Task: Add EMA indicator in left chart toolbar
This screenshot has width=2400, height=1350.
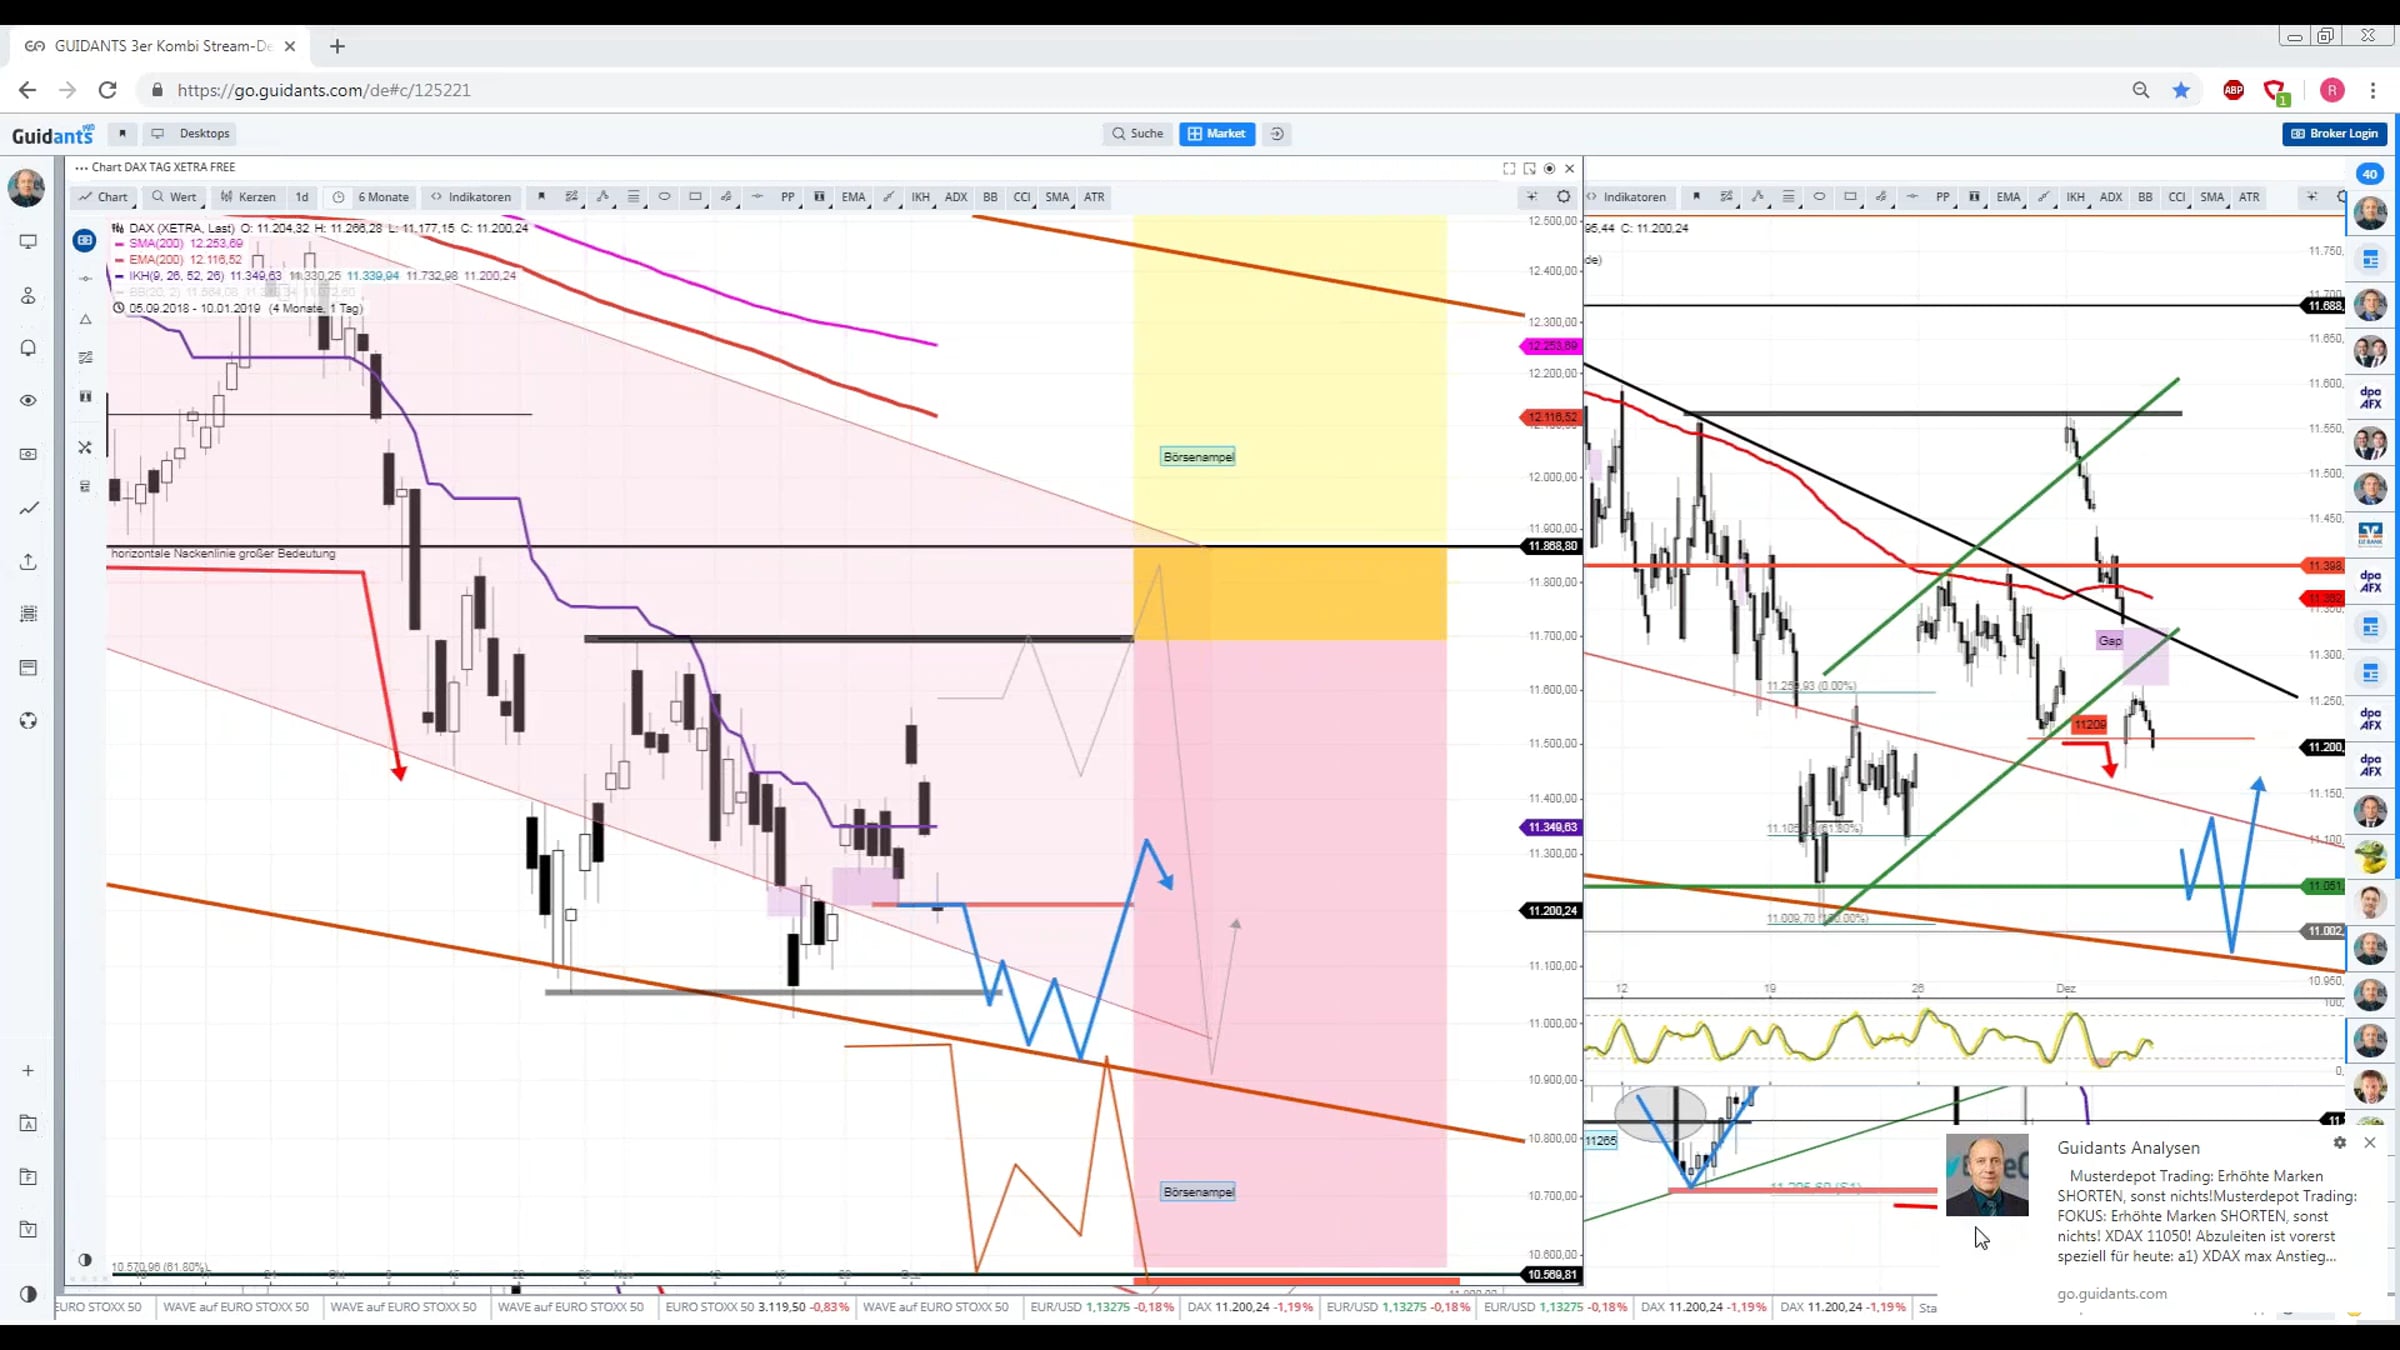Action: coord(853,197)
